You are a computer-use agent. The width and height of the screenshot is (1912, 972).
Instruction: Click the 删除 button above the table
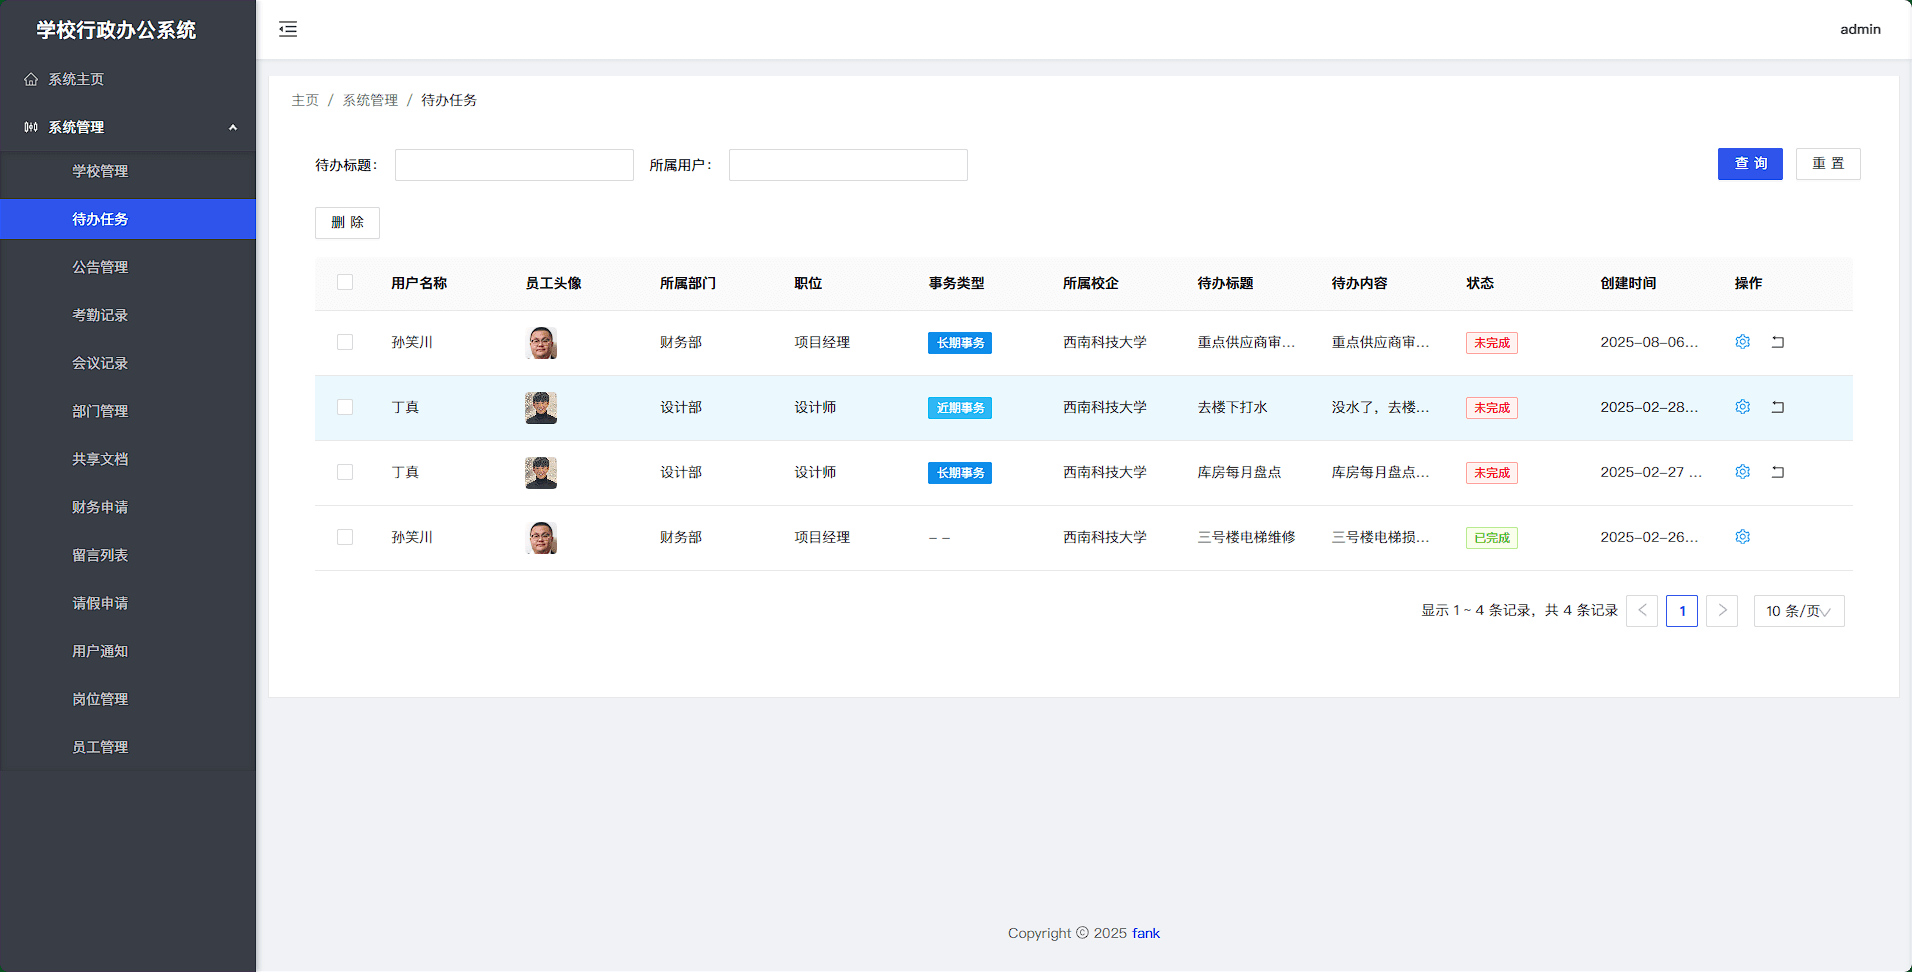coord(347,222)
